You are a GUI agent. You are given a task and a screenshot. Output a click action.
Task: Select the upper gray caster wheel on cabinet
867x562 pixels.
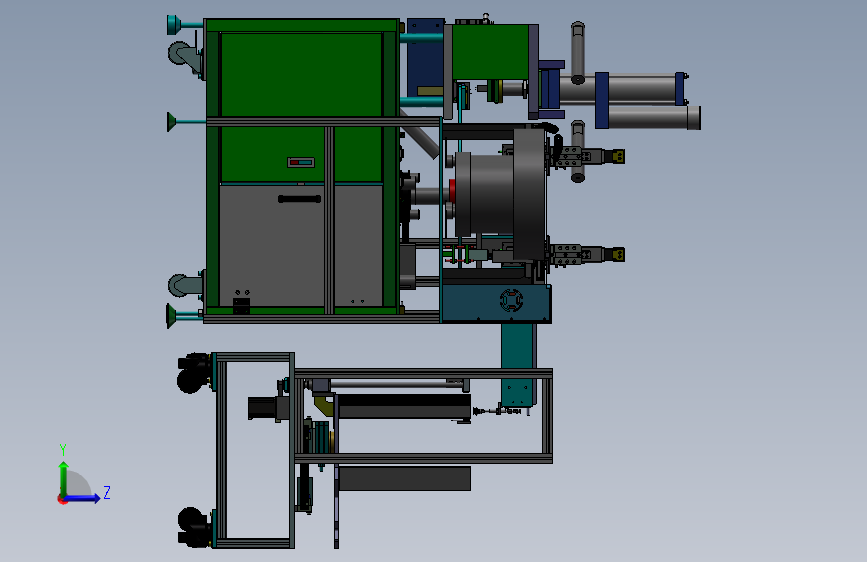185,55
